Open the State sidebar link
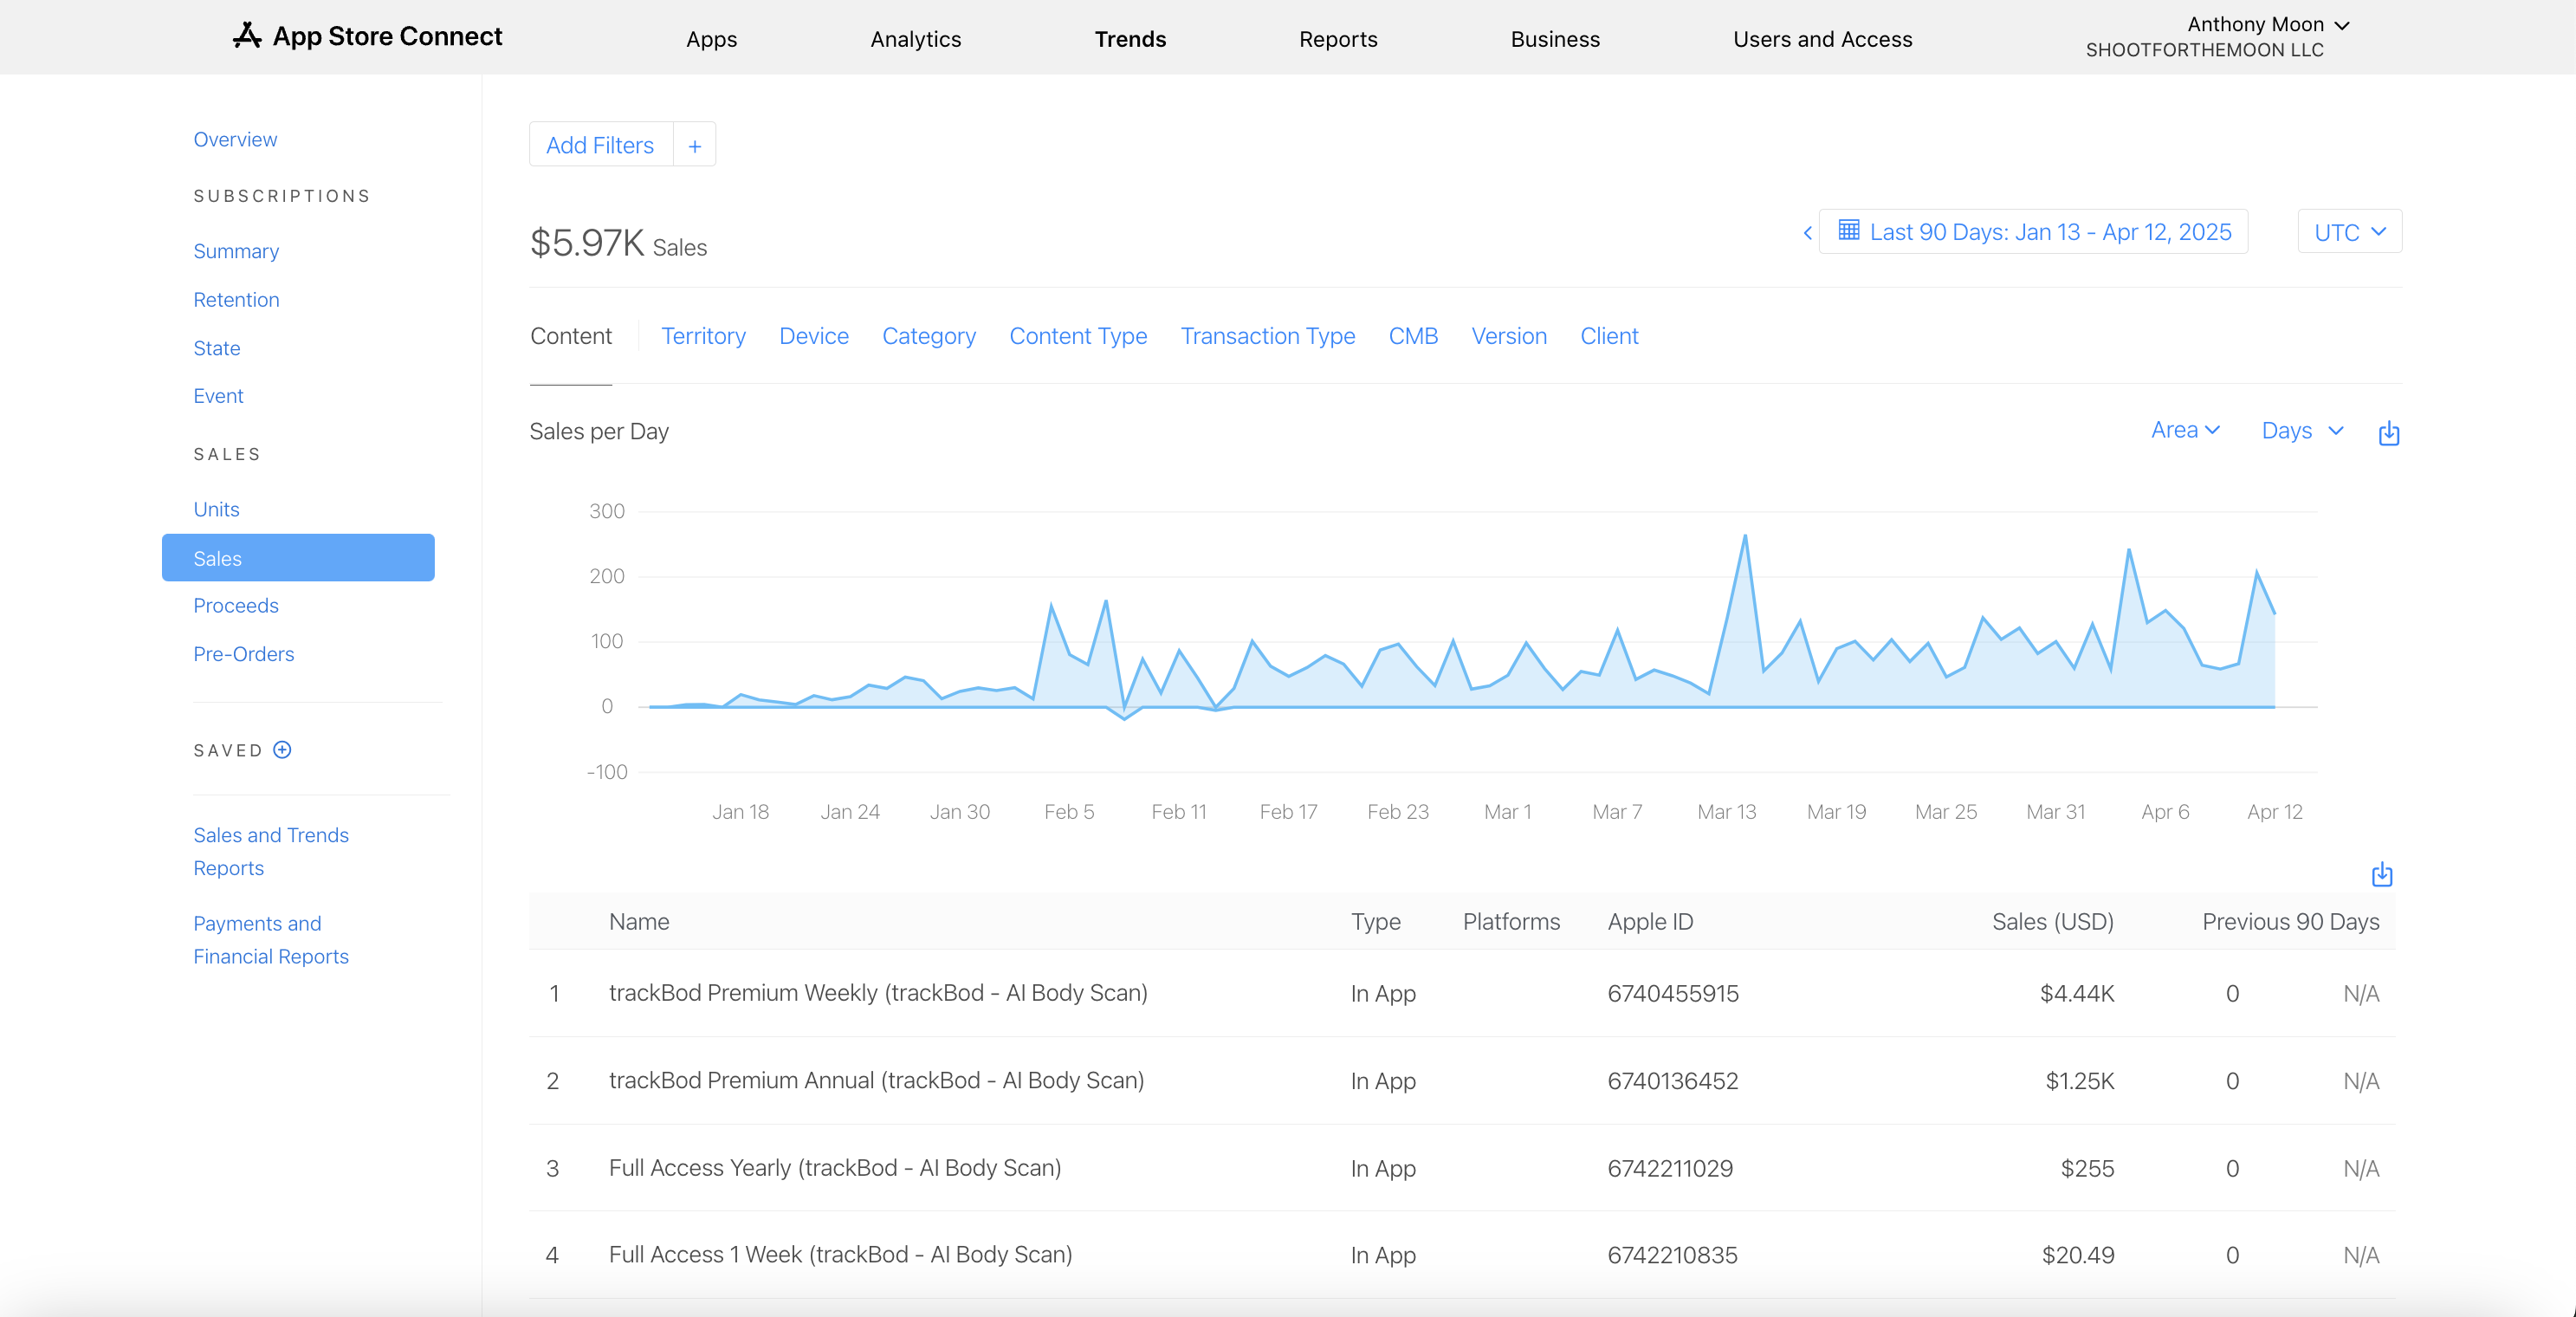Image resolution: width=2576 pixels, height=1317 pixels. [216, 349]
